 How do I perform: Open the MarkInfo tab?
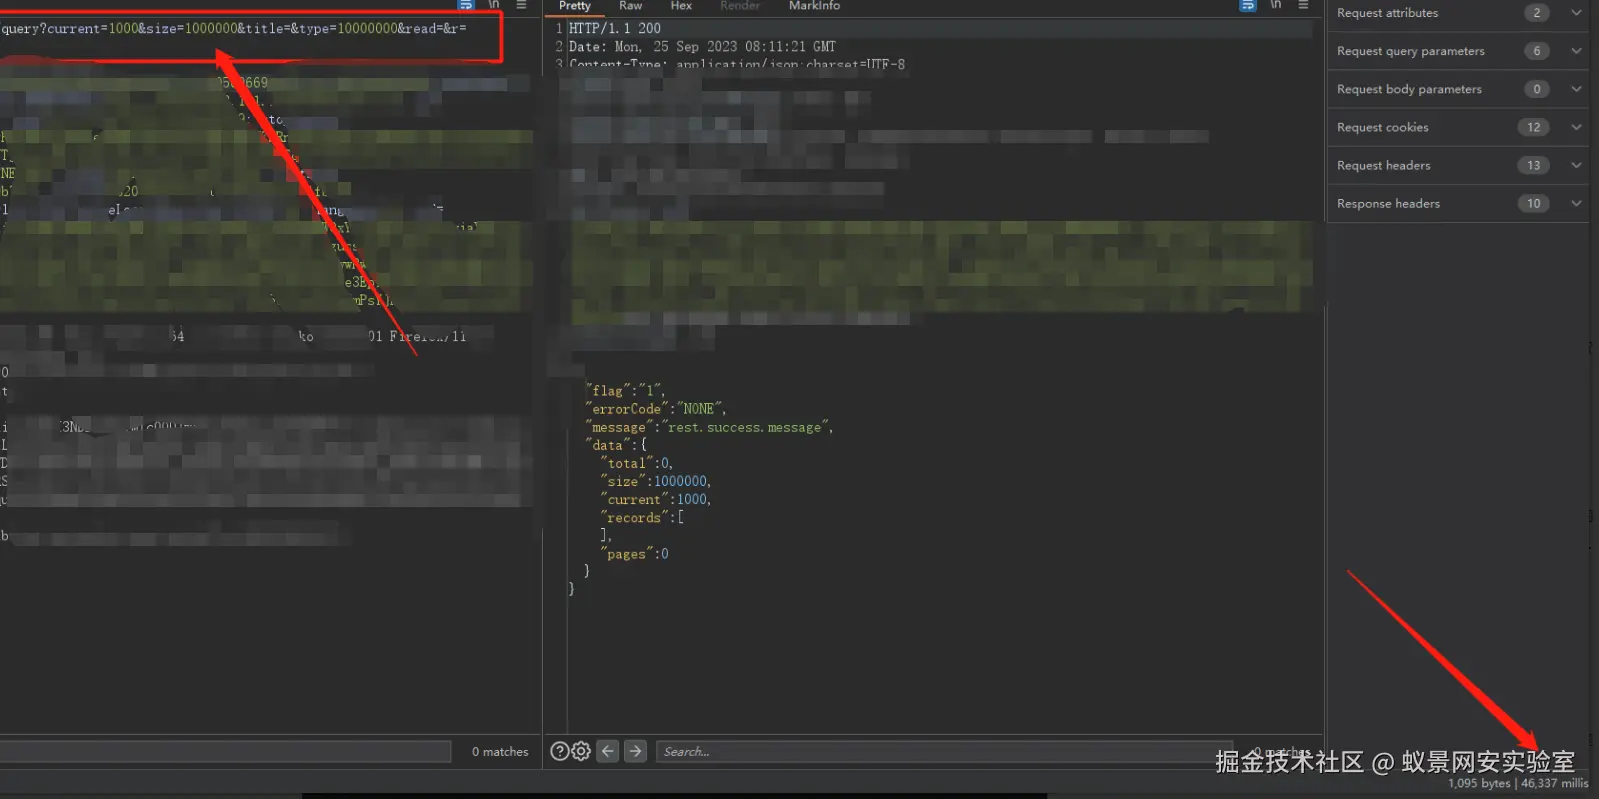click(814, 6)
